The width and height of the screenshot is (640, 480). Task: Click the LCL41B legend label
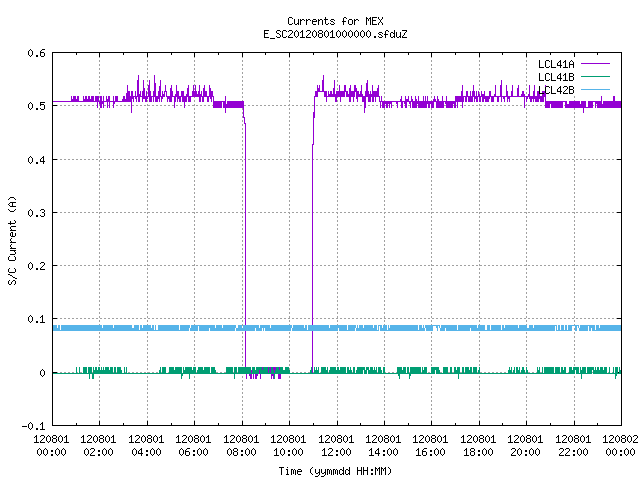click(556, 77)
